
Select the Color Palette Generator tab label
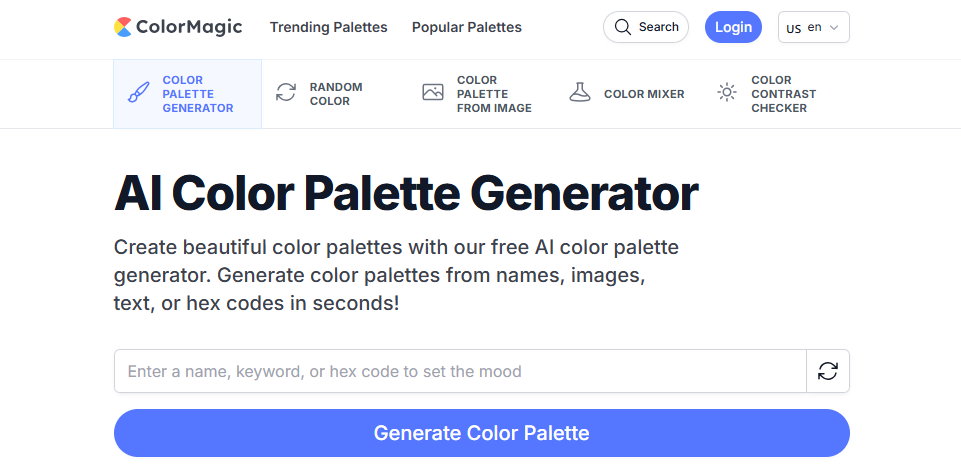point(198,94)
